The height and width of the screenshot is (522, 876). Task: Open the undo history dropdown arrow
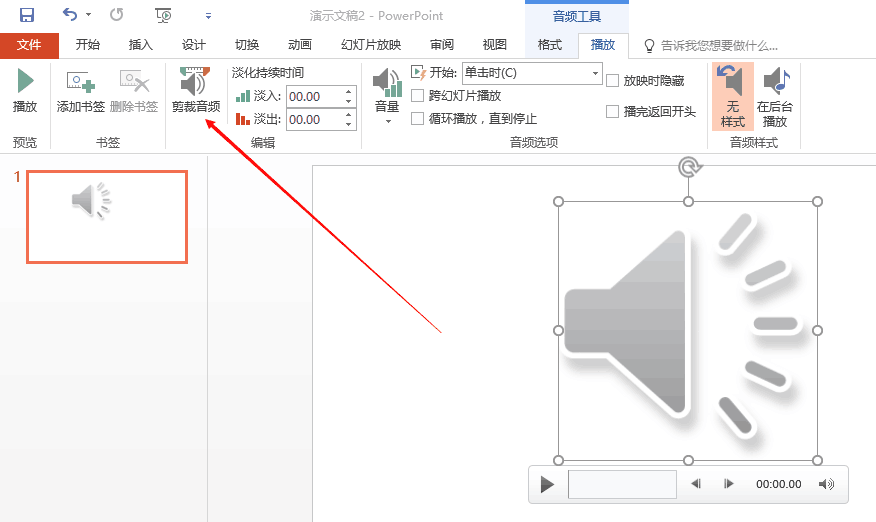click(x=88, y=15)
